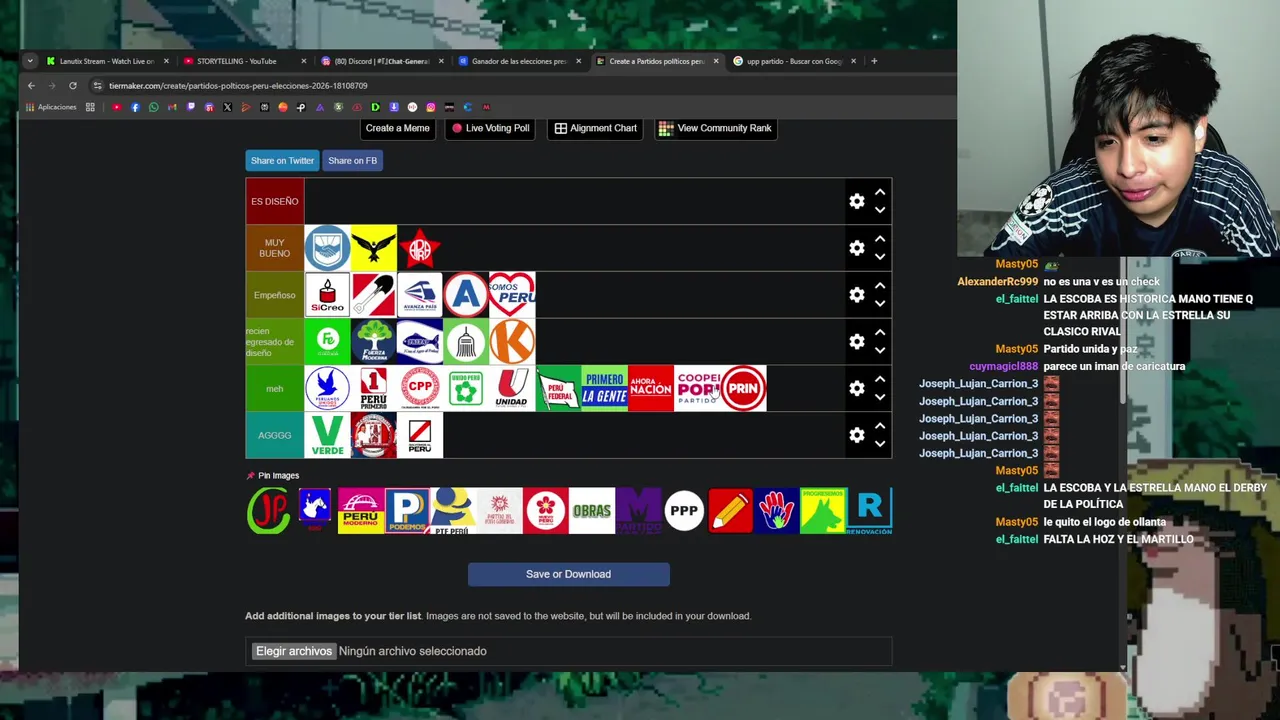Move meh tier up with arrow
The height and width of the screenshot is (720, 1280).
[880, 379]
